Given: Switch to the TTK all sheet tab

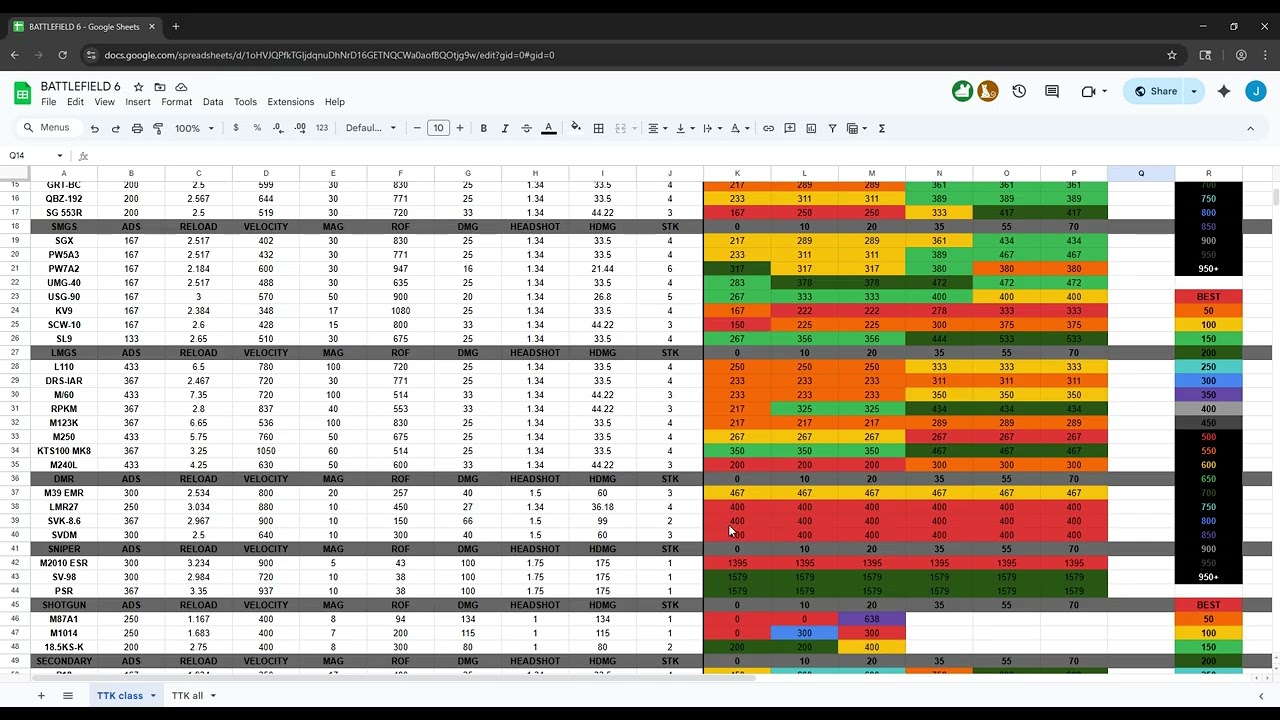Looking at the screenshot, I should (x=187, y=696).
